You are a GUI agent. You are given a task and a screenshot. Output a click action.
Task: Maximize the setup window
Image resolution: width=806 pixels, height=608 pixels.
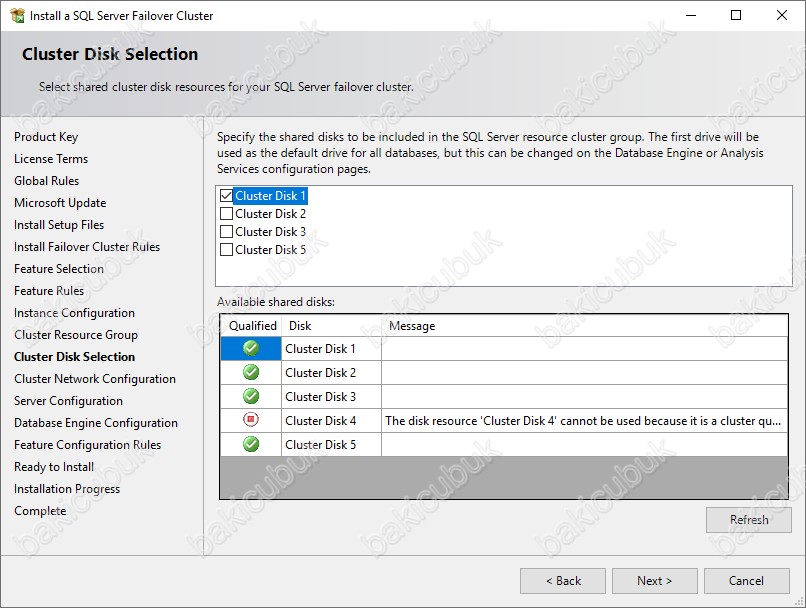click(736, 15)
